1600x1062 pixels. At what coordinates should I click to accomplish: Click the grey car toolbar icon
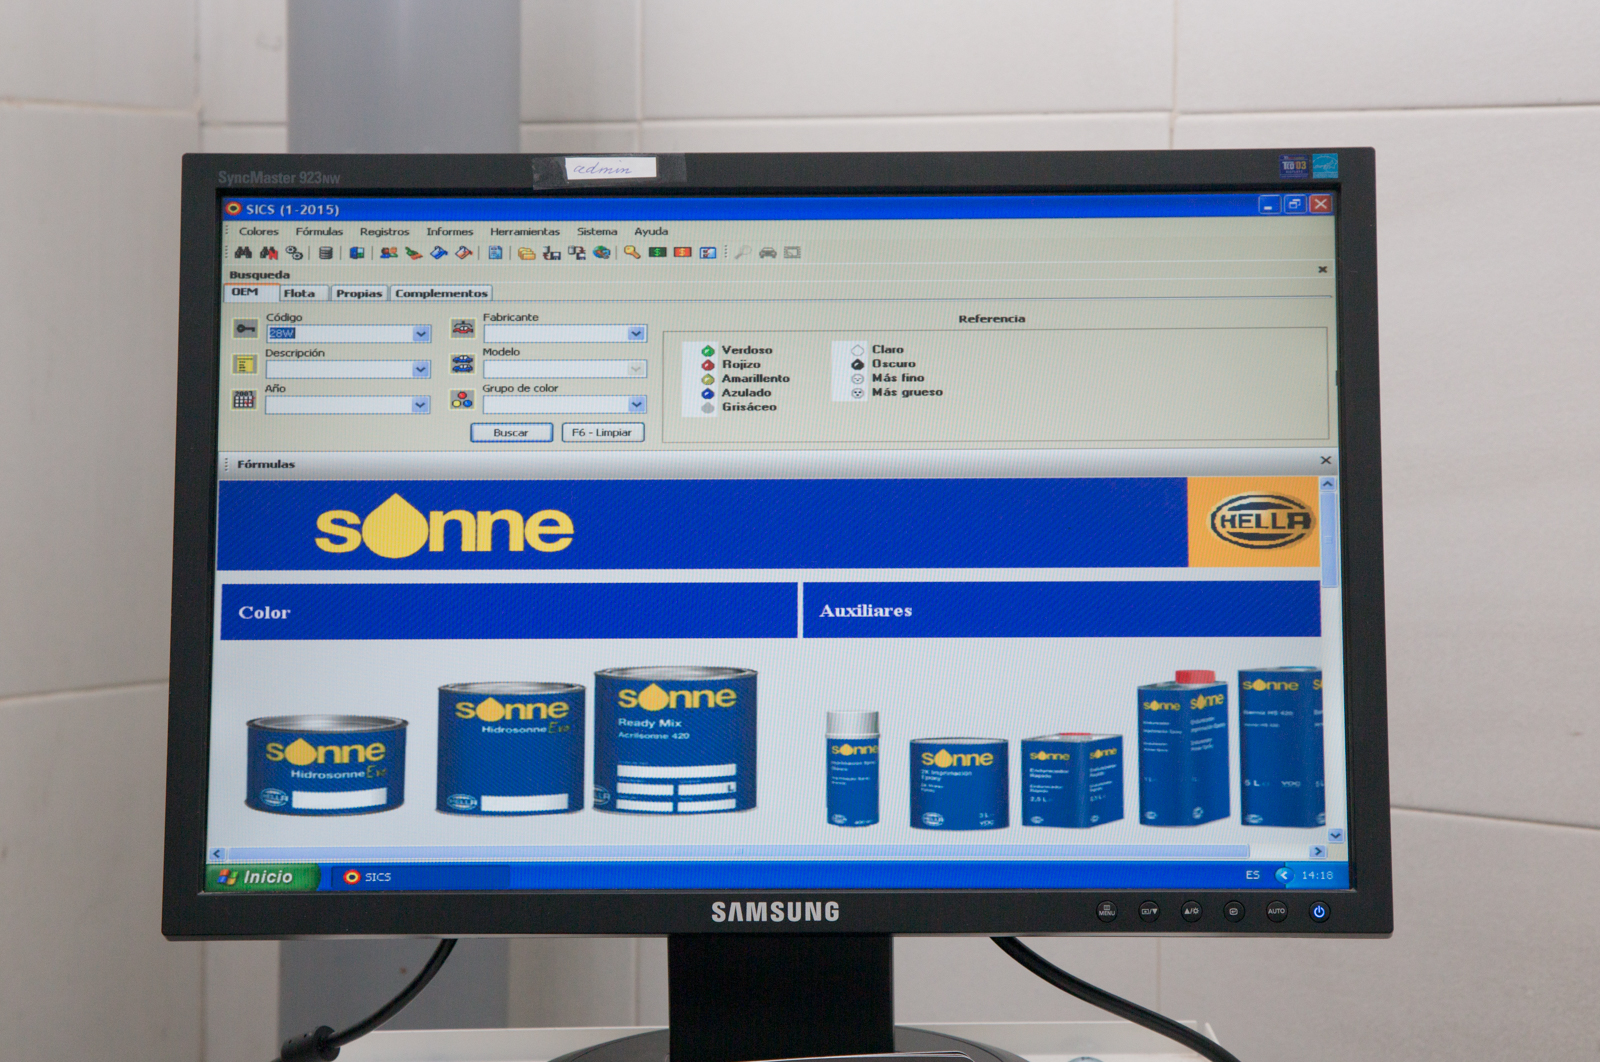tap(767, 253)
